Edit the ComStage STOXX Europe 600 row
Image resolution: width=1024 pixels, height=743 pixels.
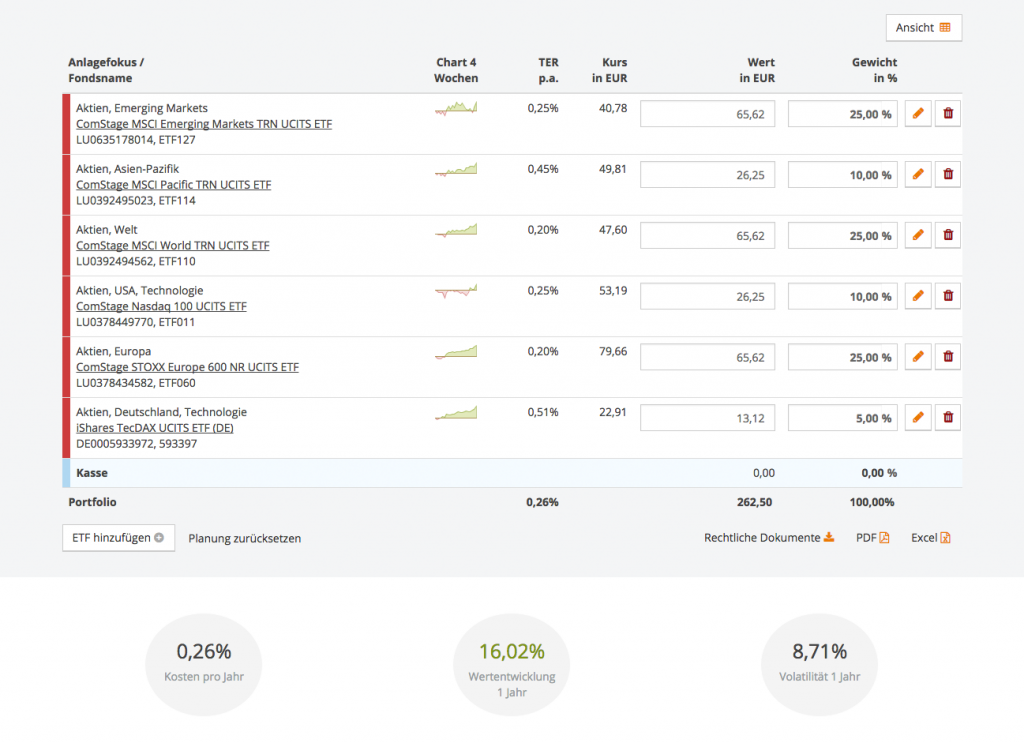point(918,356)
